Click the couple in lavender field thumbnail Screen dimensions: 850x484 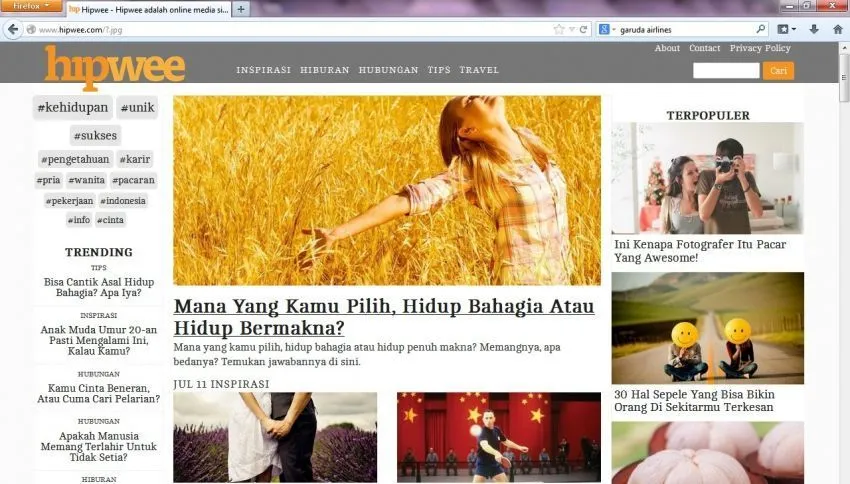pos(275,437)
